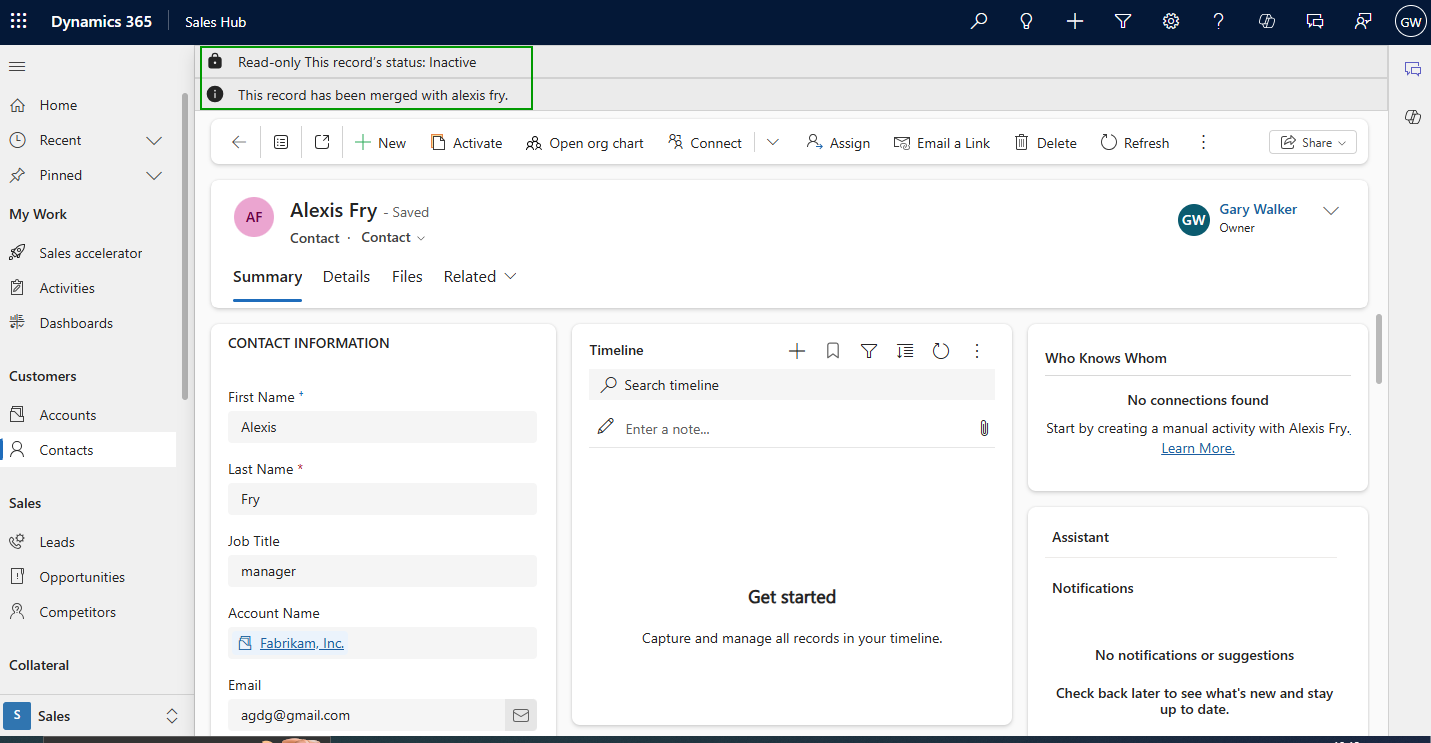The image size is (1431, 743).
Task: Click the Advanced Find filter icon
Action: [x=1123, y=21]
